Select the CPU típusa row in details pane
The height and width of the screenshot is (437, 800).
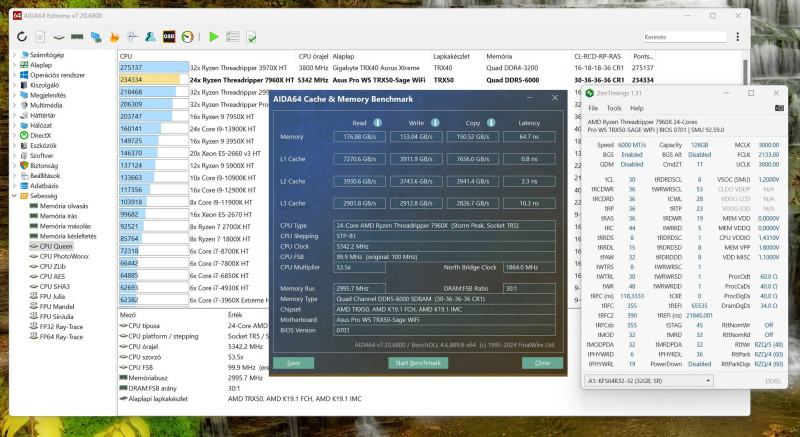(144, 326)
